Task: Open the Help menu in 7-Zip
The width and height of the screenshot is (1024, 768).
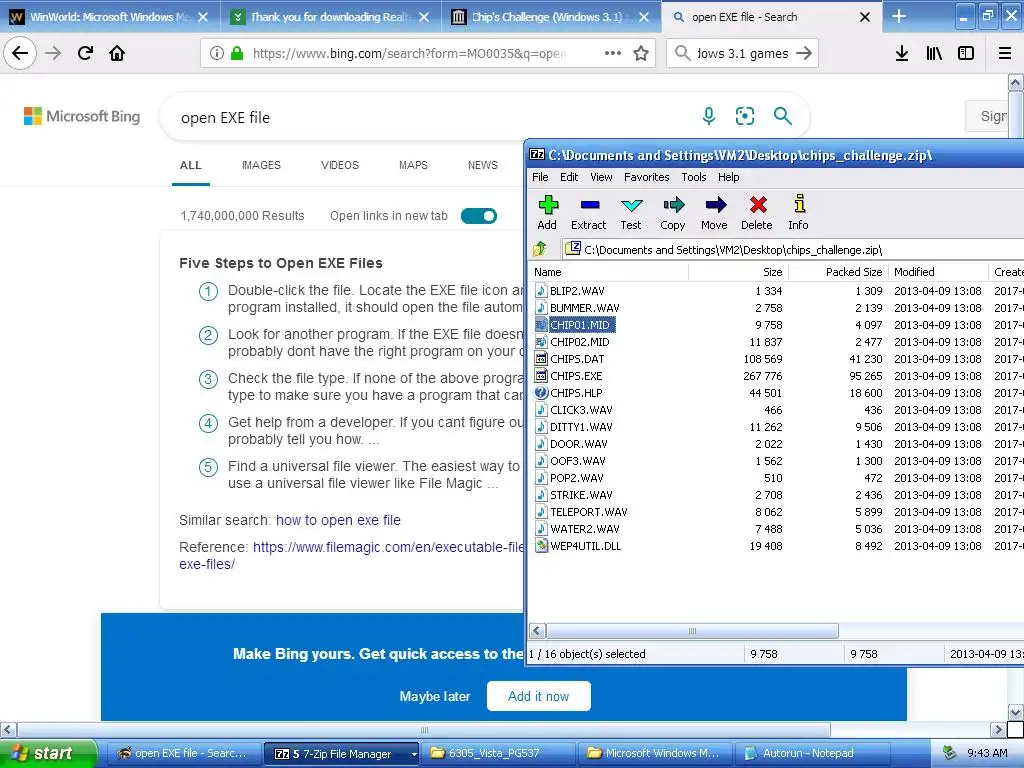Action: coord(728,177)
